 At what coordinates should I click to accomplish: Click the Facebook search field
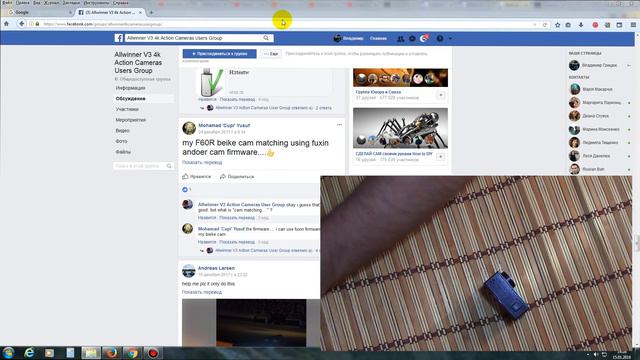tap(193, 38)
